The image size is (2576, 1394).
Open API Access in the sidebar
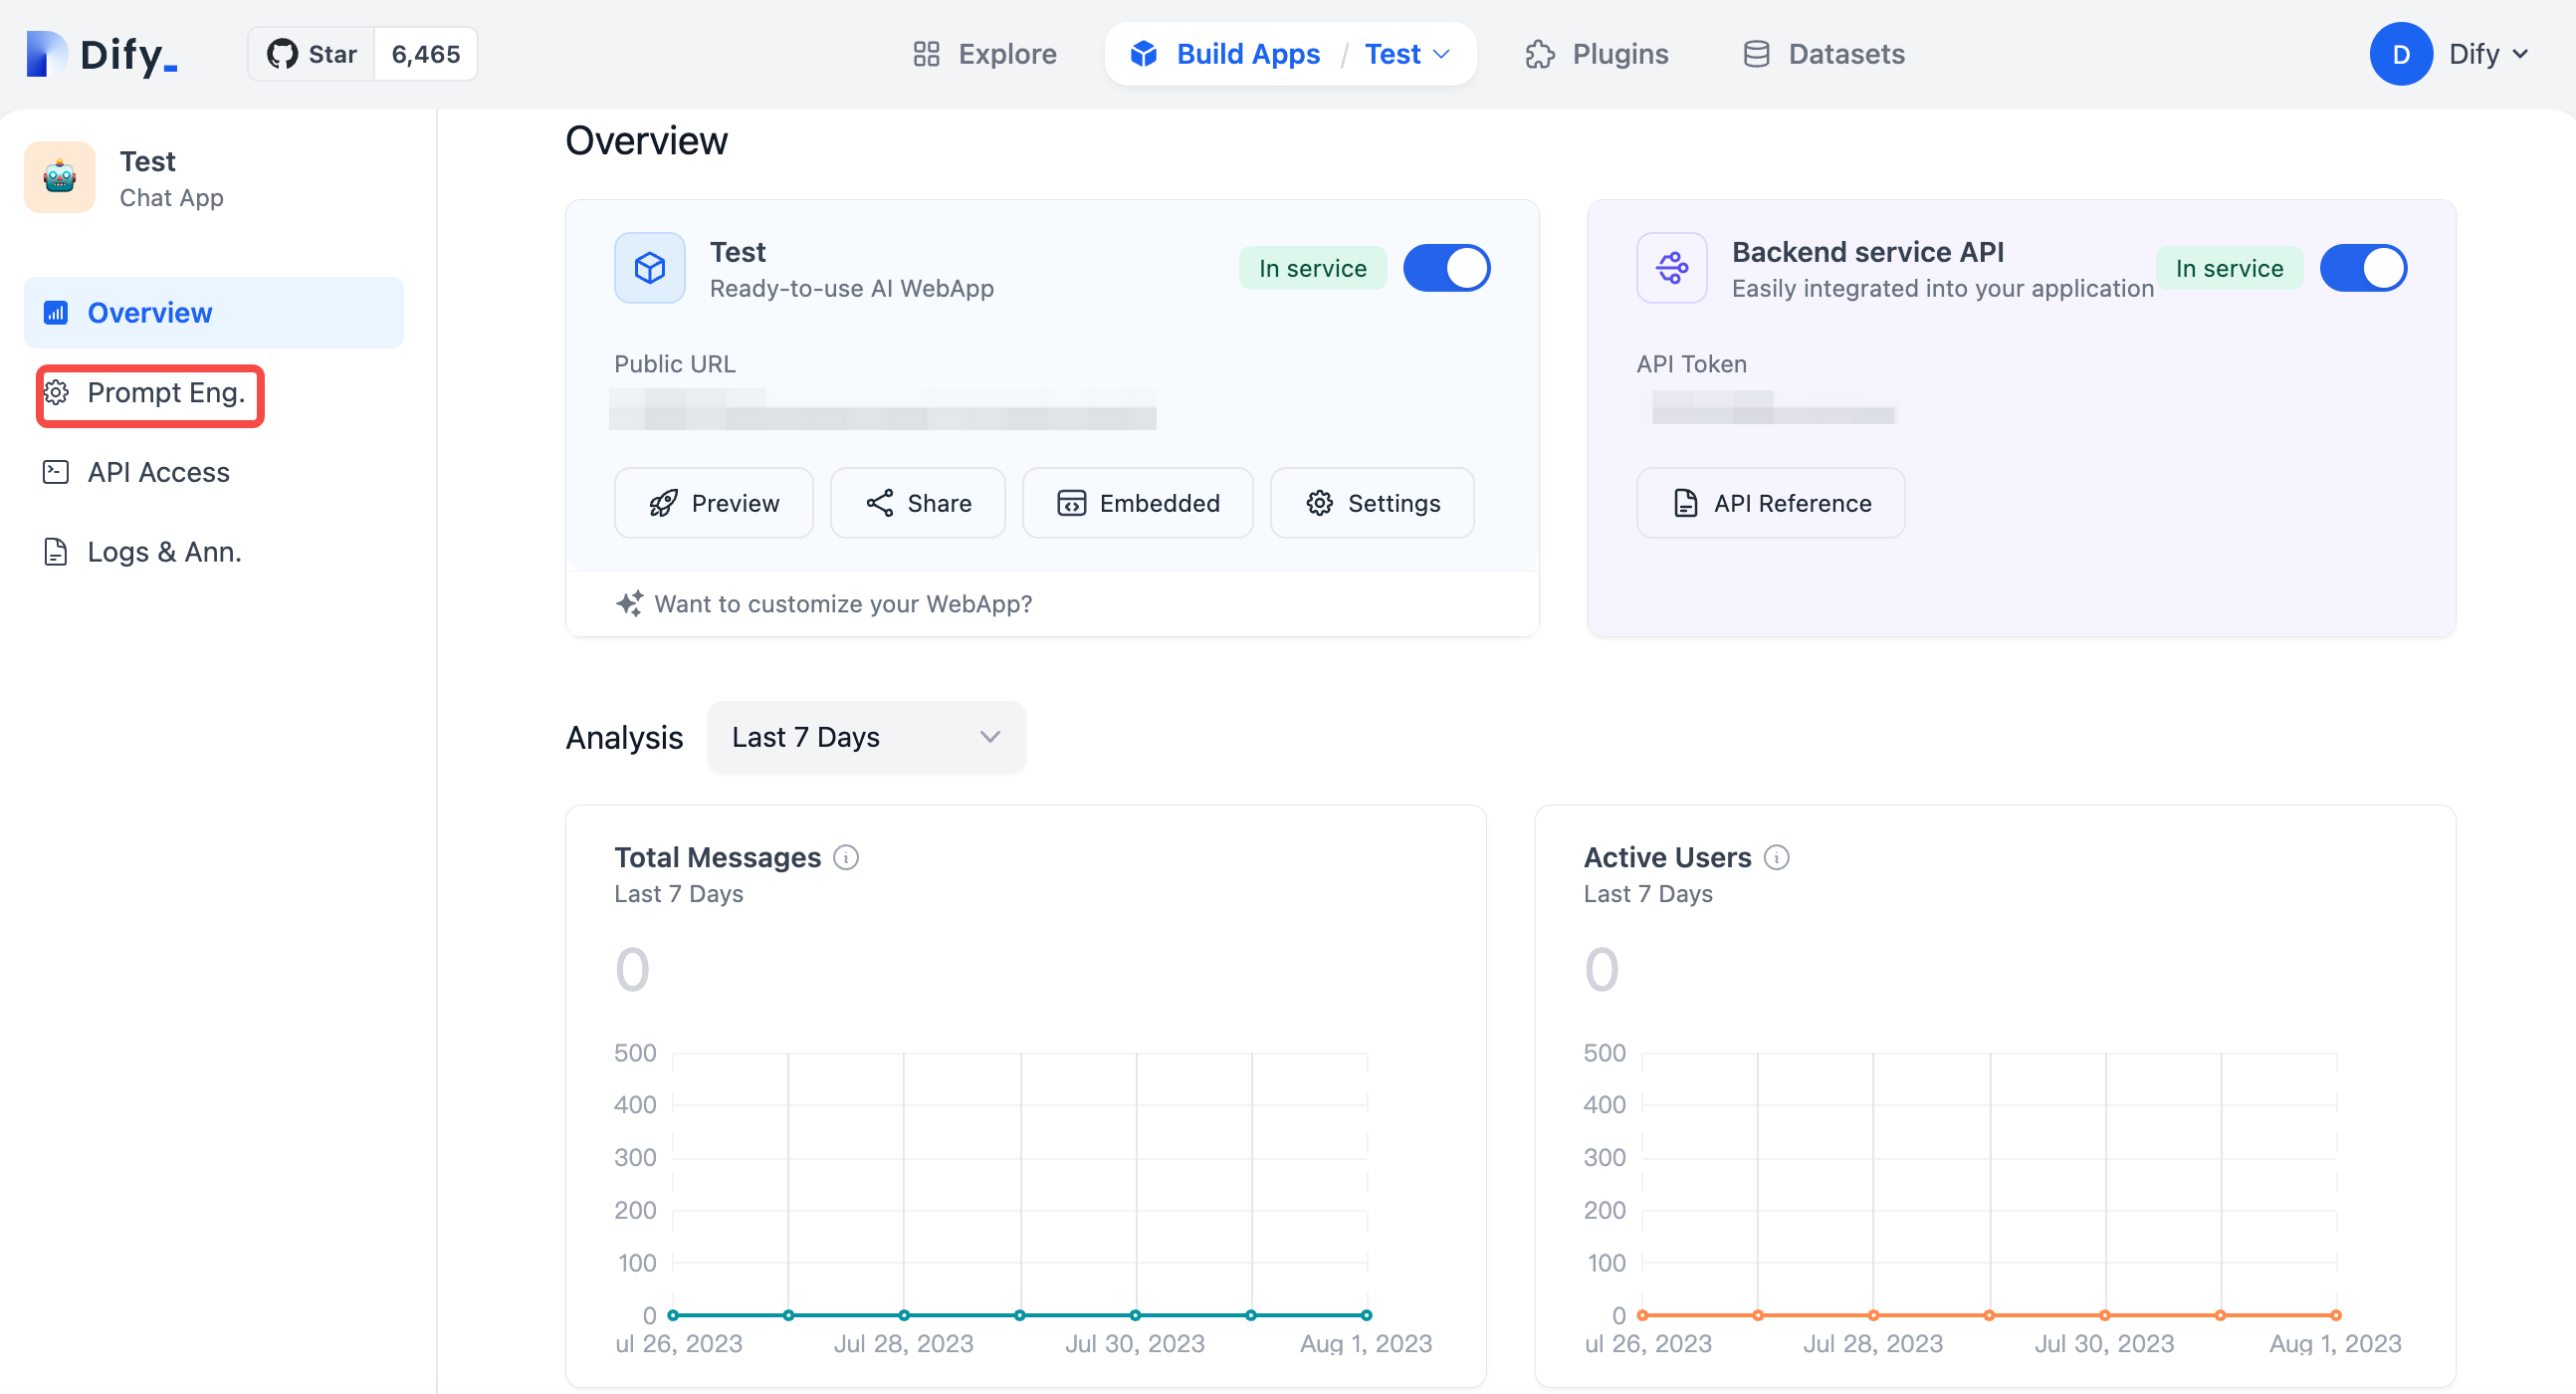pos(214,472)
